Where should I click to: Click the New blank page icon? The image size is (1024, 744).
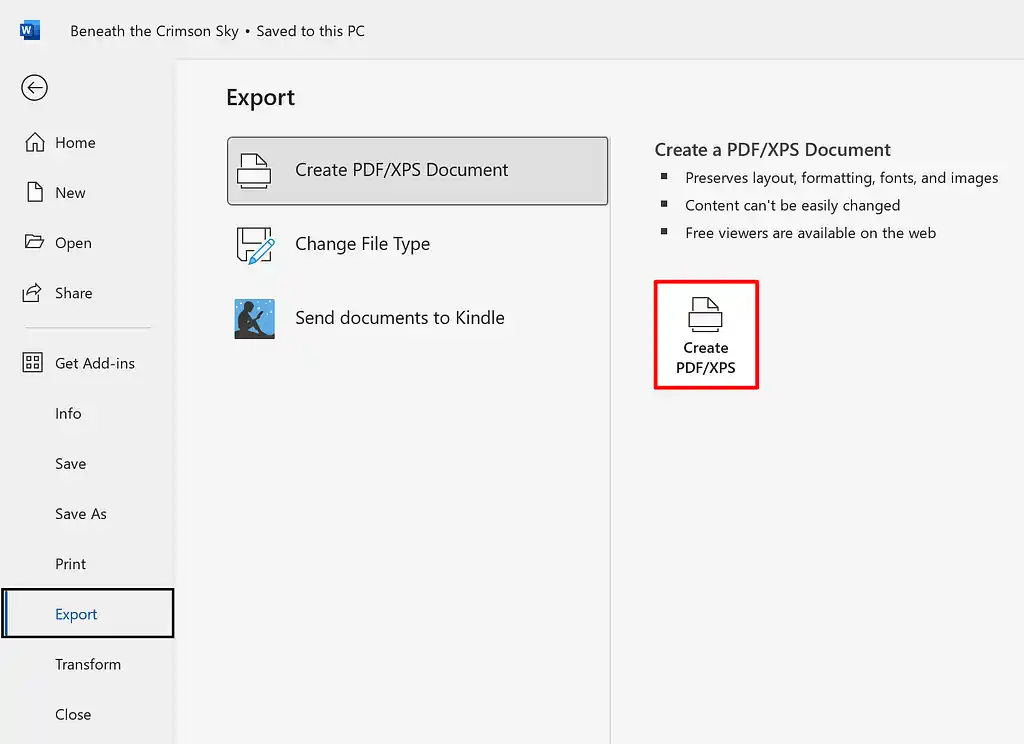click(x=34, y=192)
